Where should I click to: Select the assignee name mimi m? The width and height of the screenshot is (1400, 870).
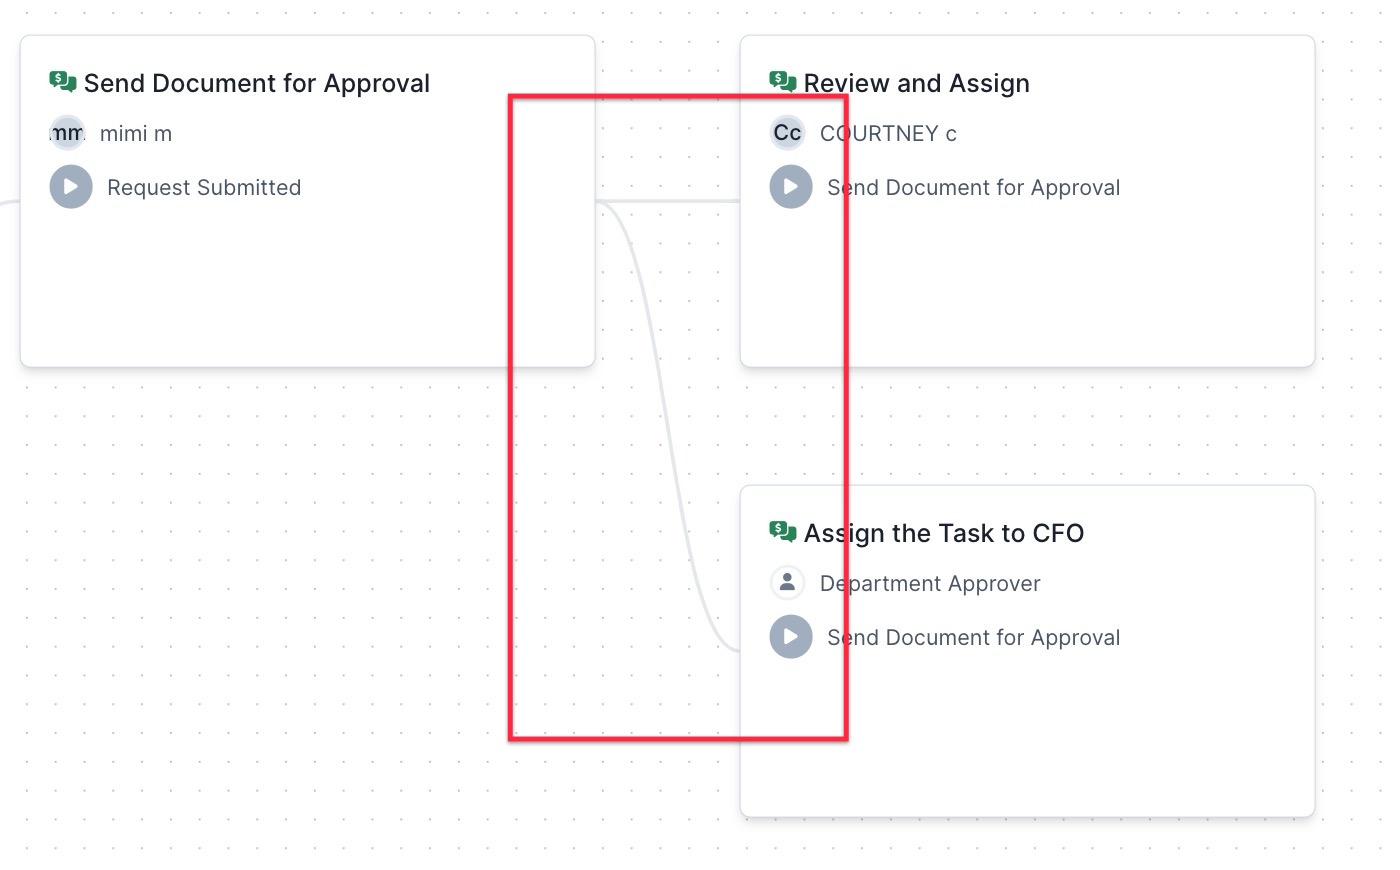pos(136,133)
